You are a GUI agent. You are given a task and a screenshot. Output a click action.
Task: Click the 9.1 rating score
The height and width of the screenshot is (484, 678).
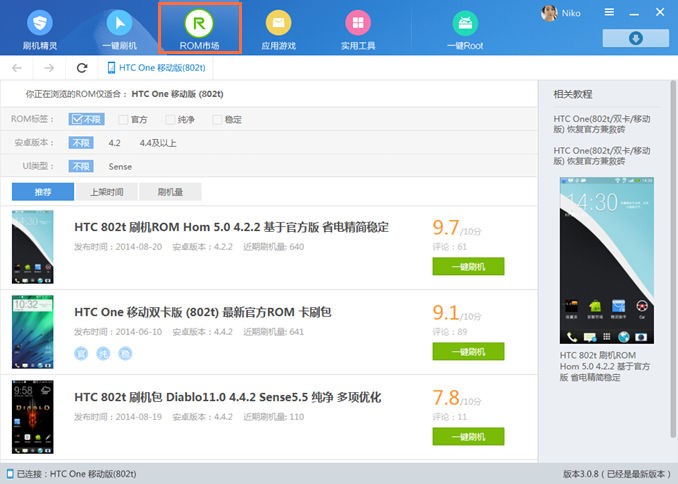445,312
